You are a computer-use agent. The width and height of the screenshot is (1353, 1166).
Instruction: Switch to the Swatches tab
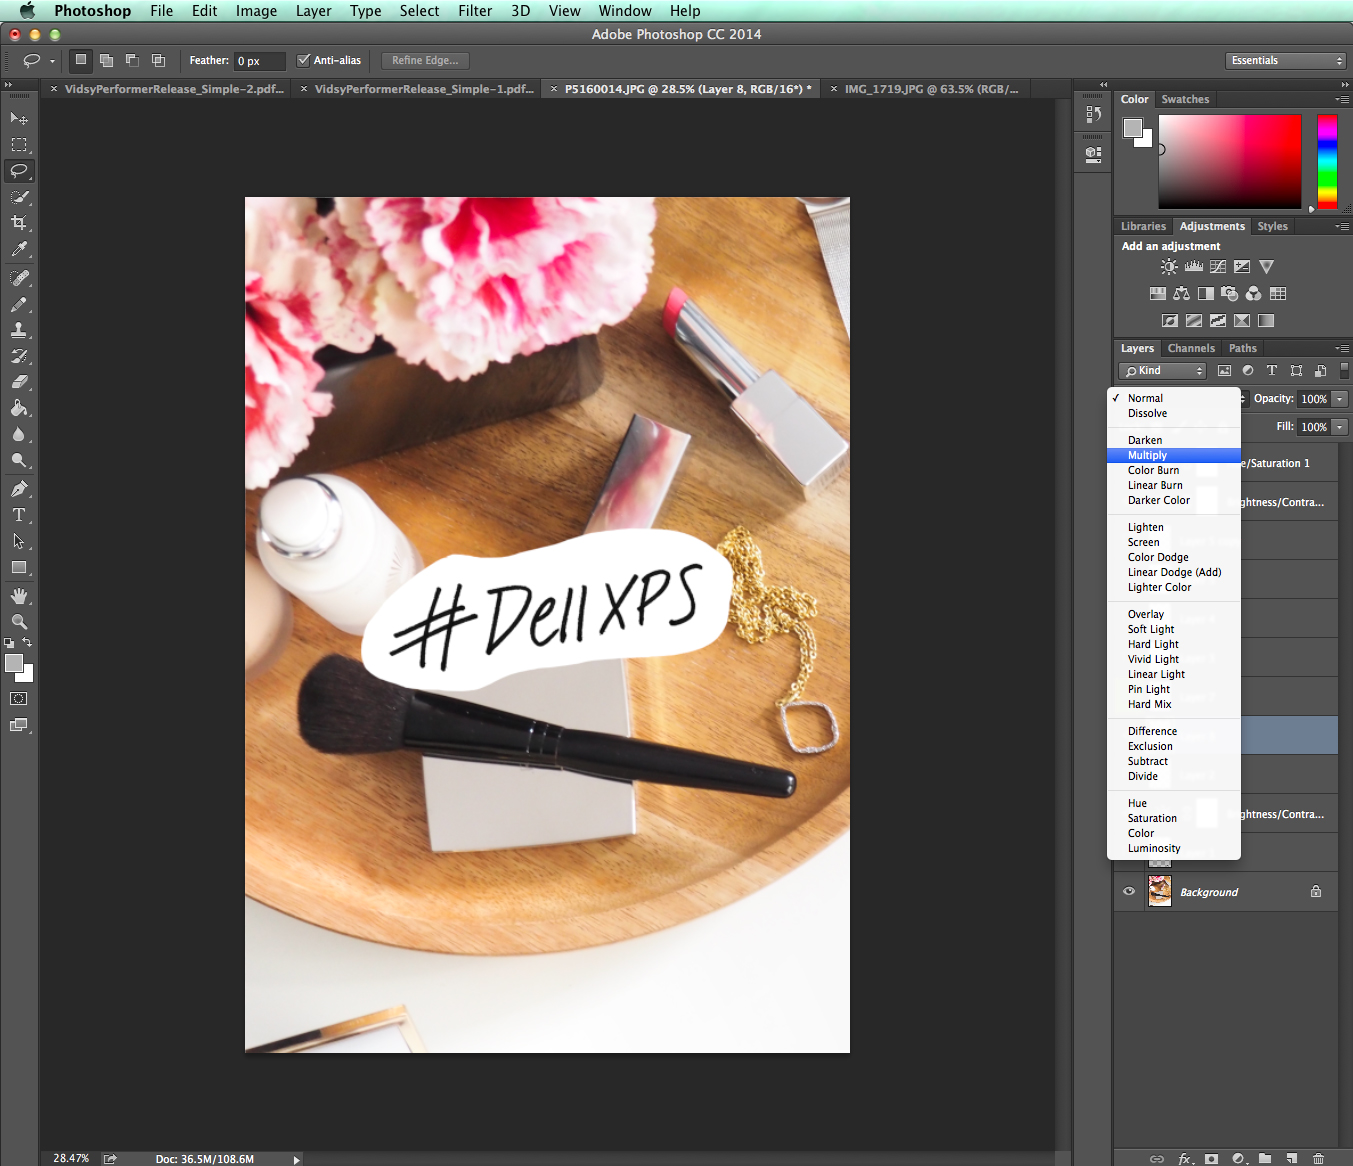pos(1185,100)
